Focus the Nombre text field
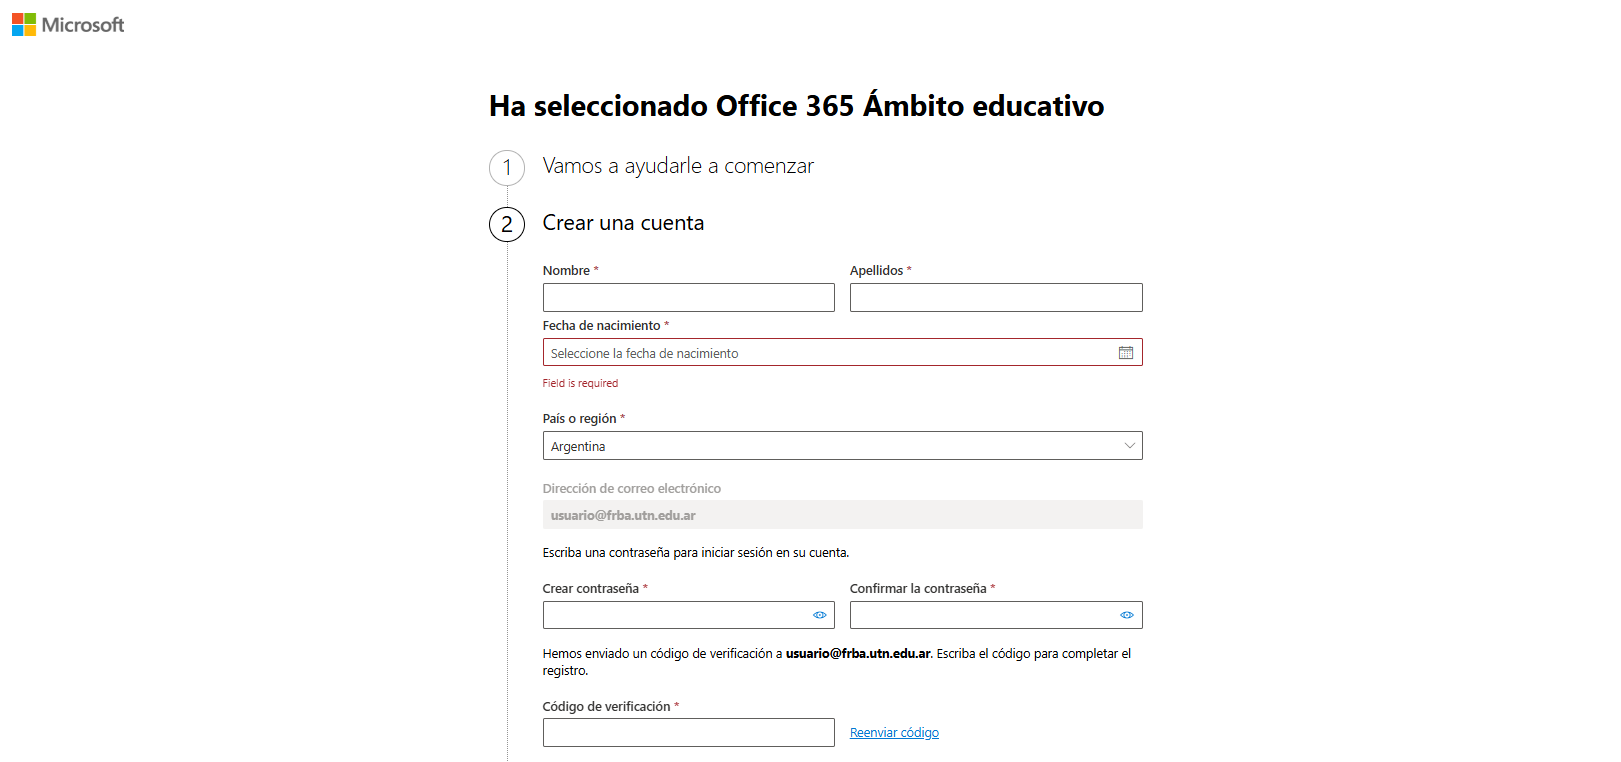 point(688,298)
